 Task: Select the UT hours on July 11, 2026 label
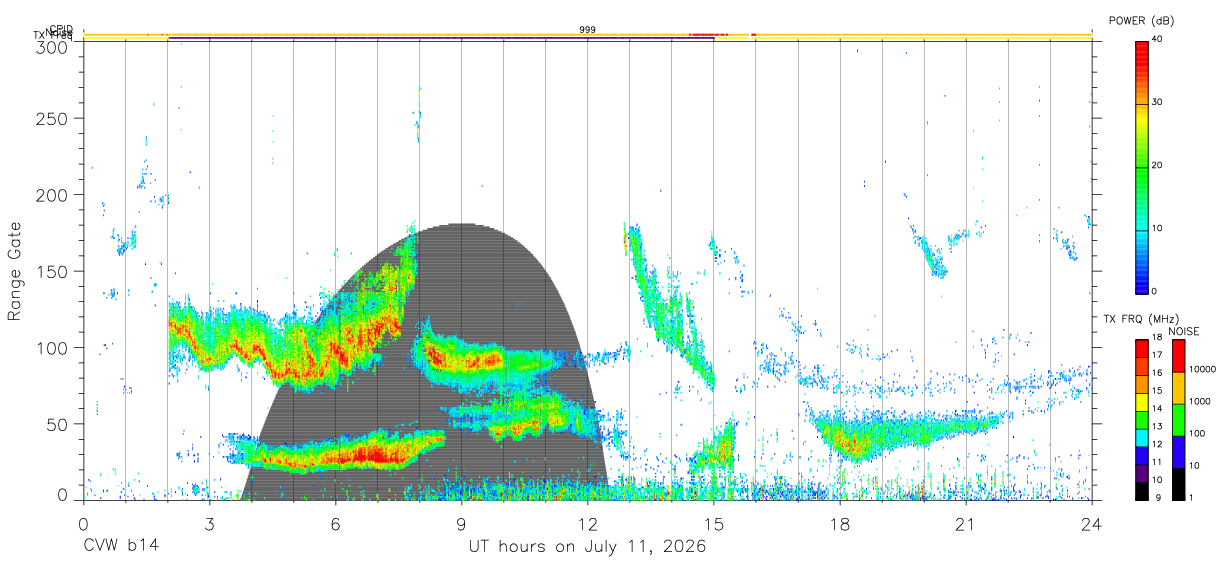pyautogui.click(x=587, y=546)
